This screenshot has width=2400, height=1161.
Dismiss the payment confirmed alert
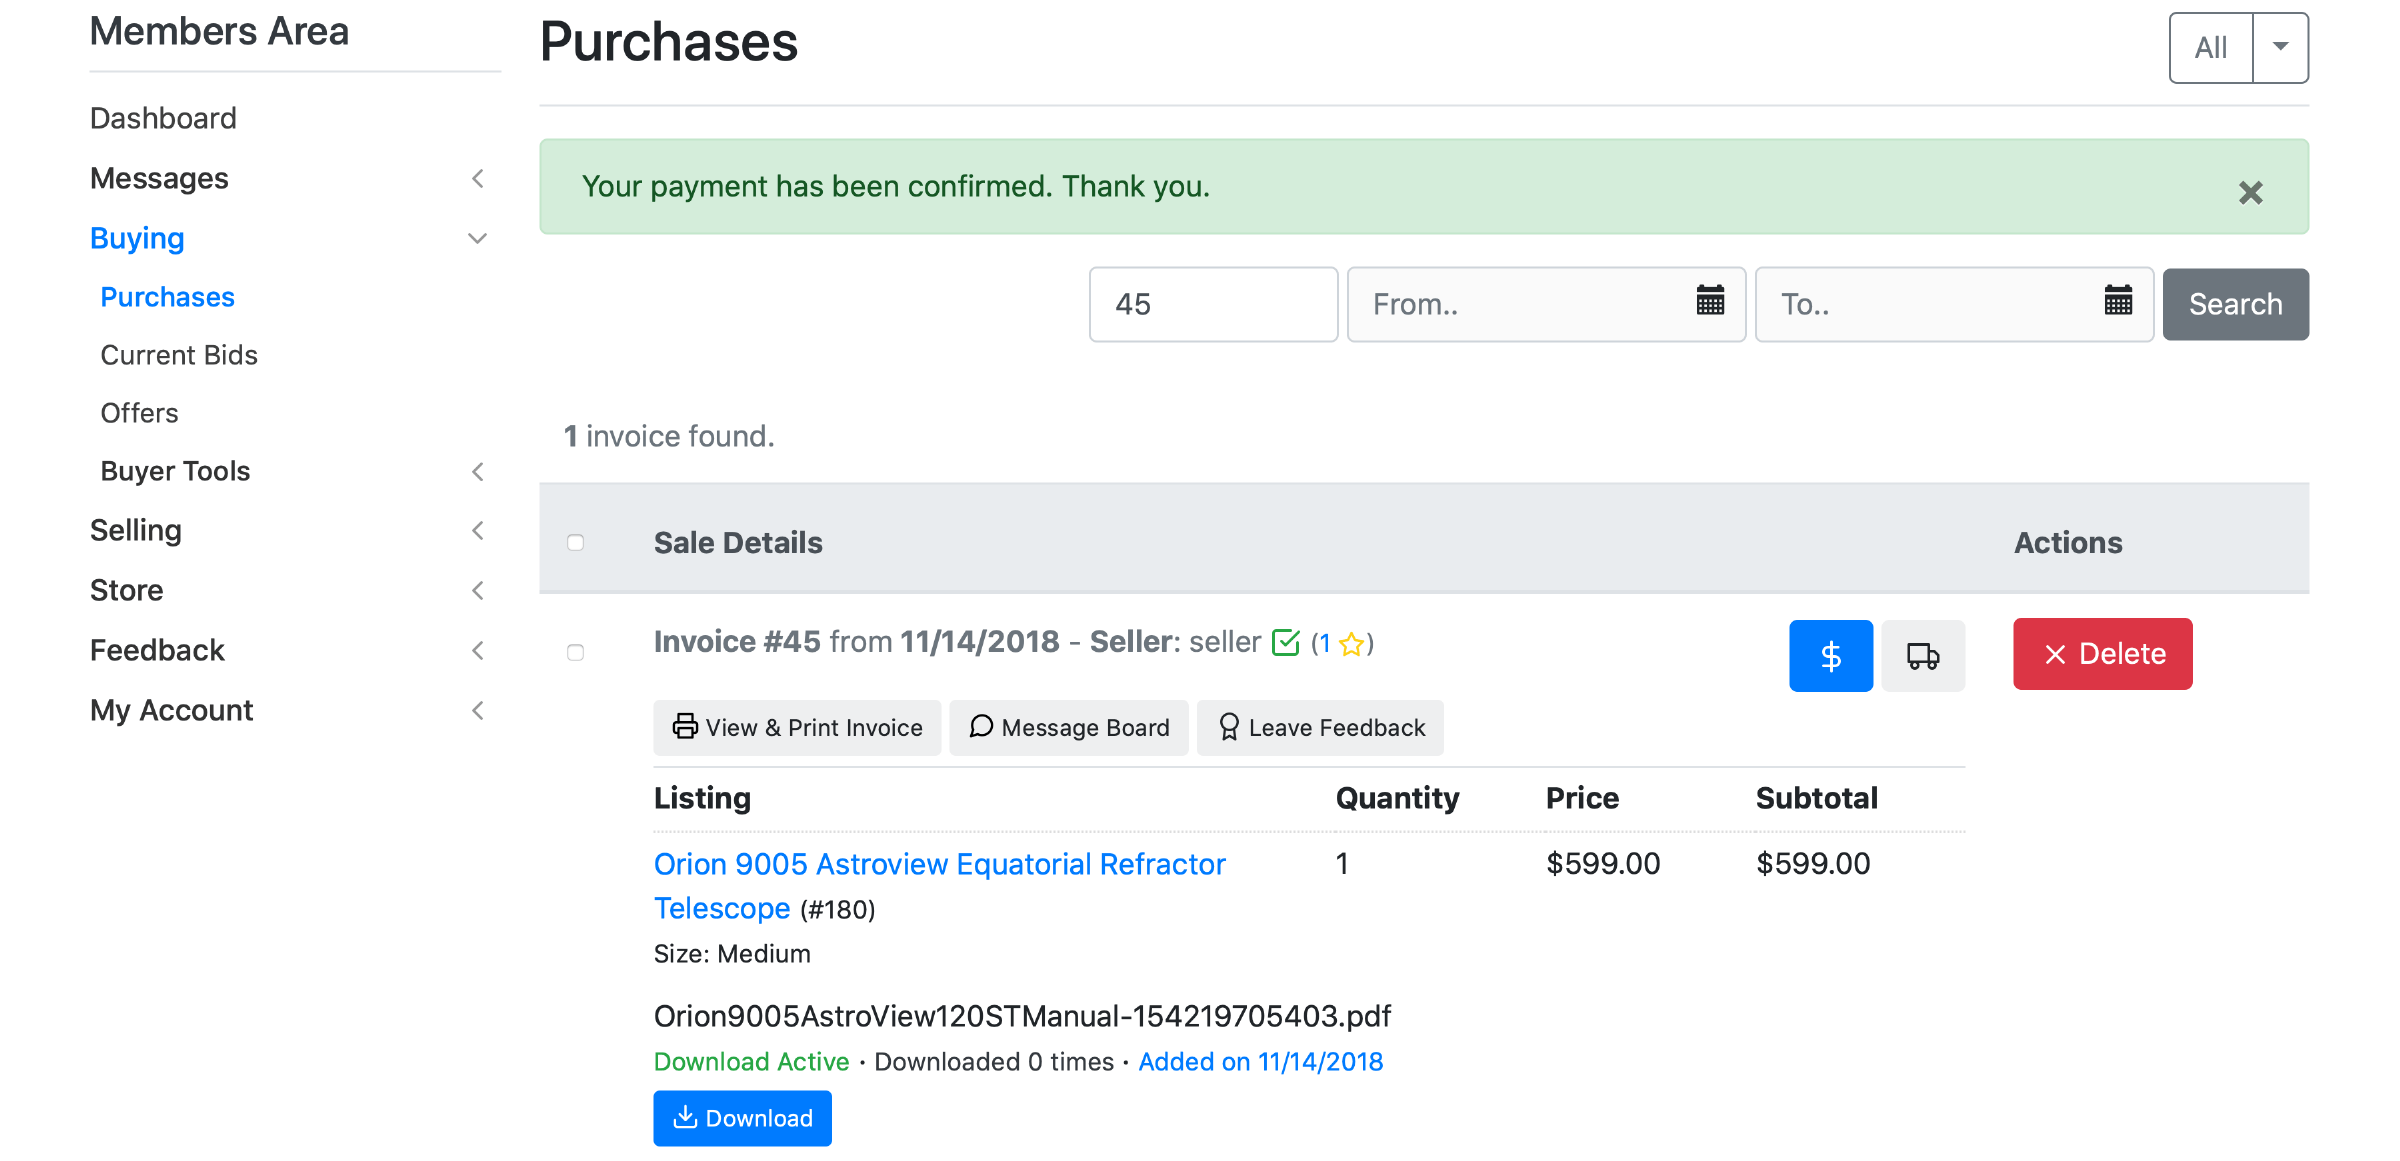pos(2250,192)
